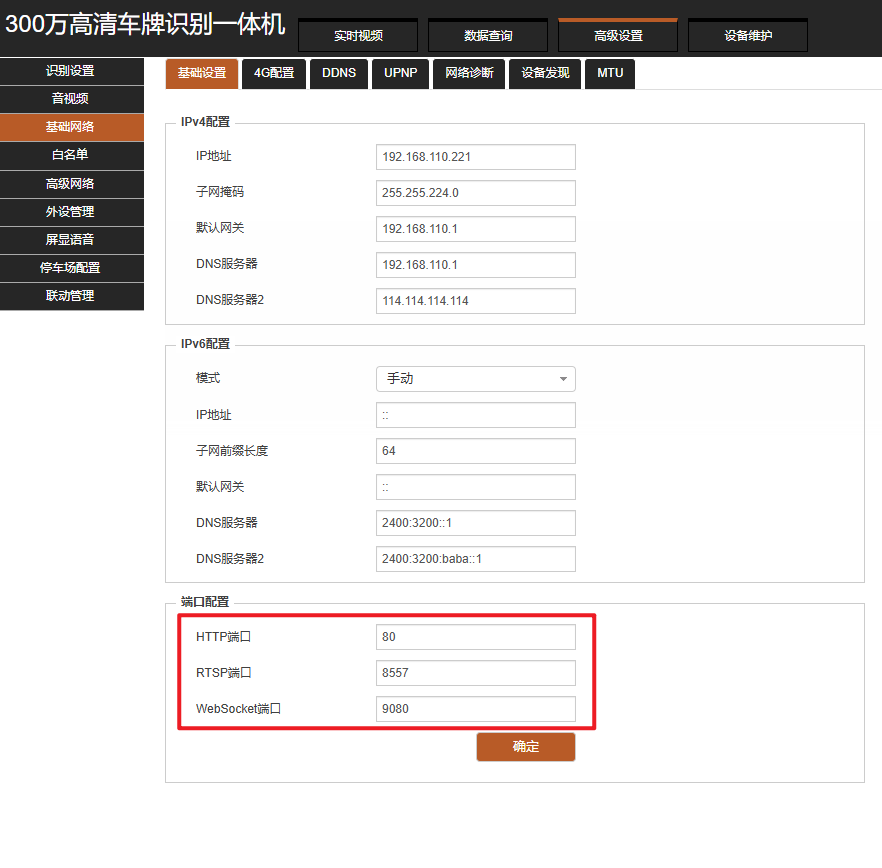Viewport: 882px width, 868px height.
Task: Select the 基础设置 sub-tab
Action: point(202,74)
